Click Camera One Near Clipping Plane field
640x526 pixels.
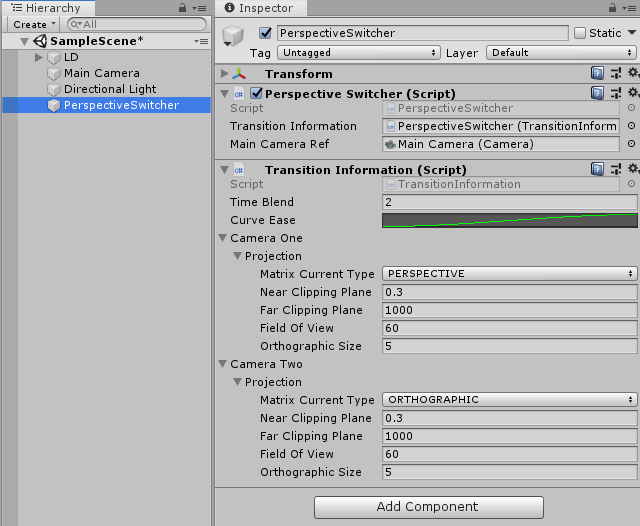point(509,292)
